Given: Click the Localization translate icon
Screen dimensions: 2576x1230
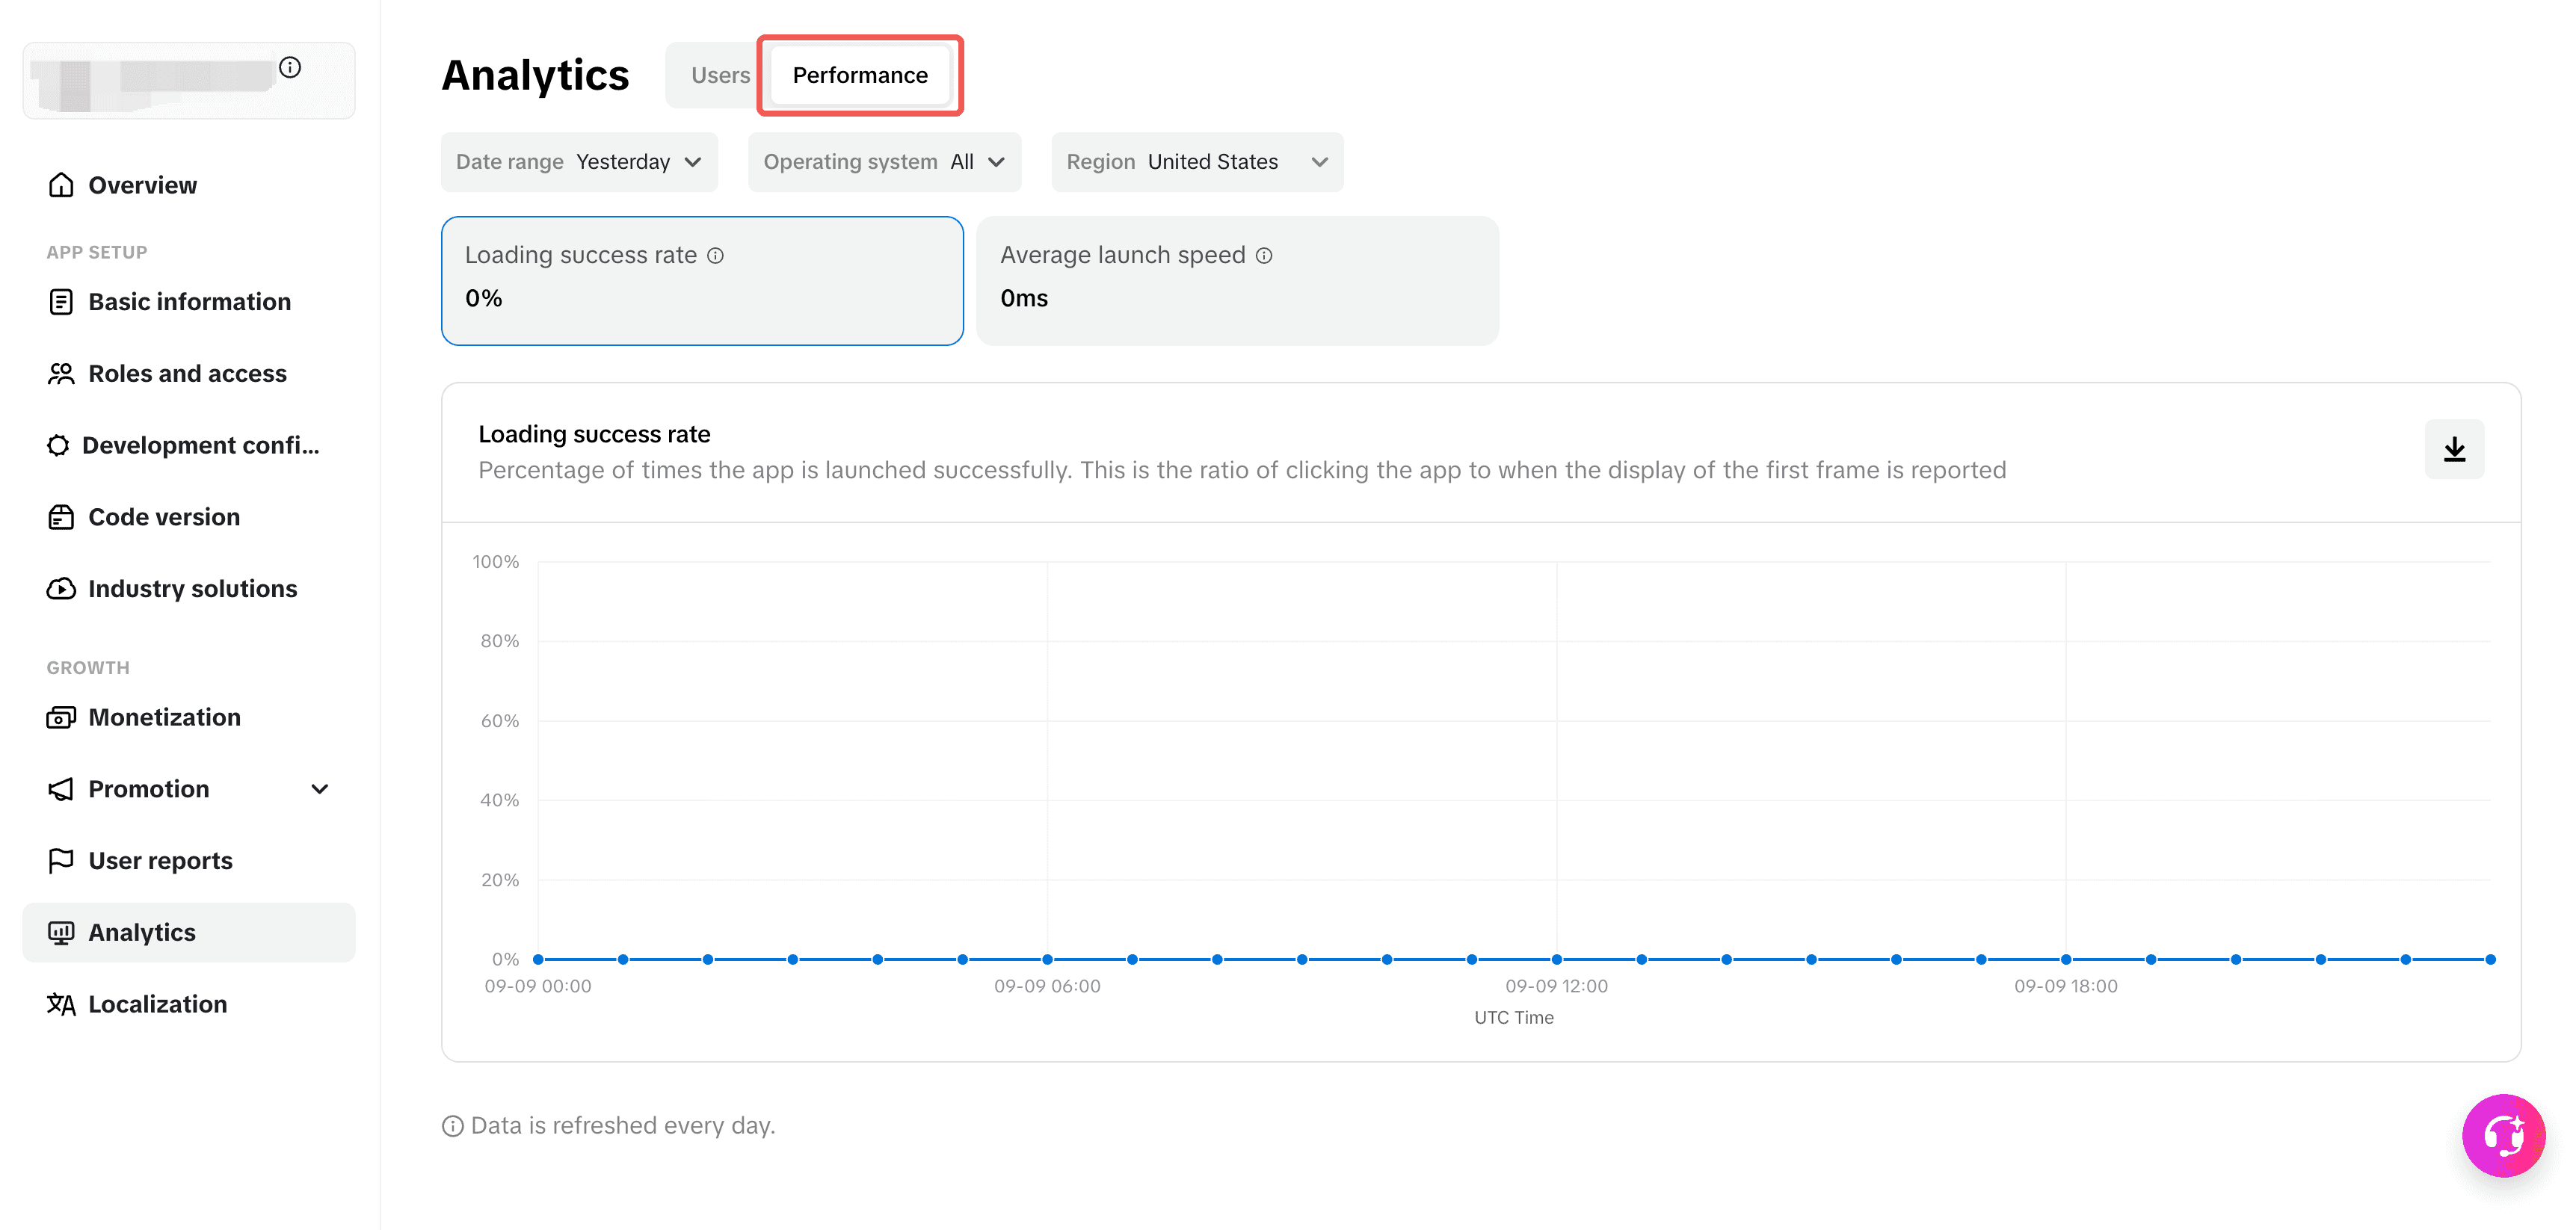Looking at the screenshot, I should [61, 1004].
